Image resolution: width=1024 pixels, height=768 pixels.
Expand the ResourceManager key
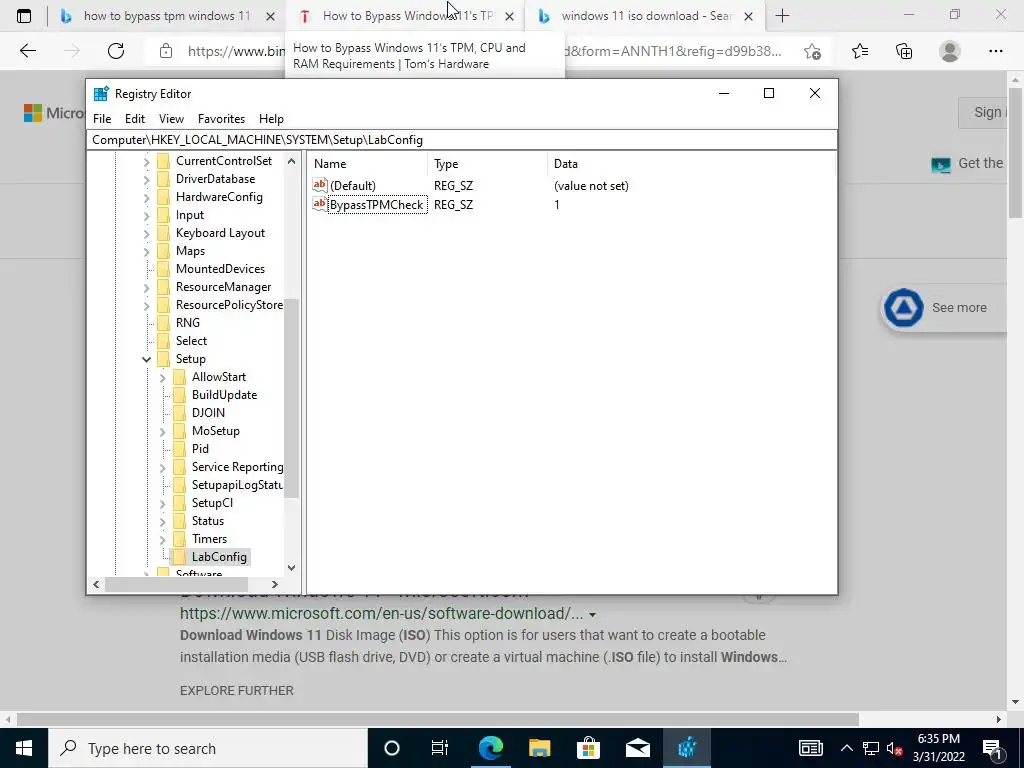tap(146, 287)
